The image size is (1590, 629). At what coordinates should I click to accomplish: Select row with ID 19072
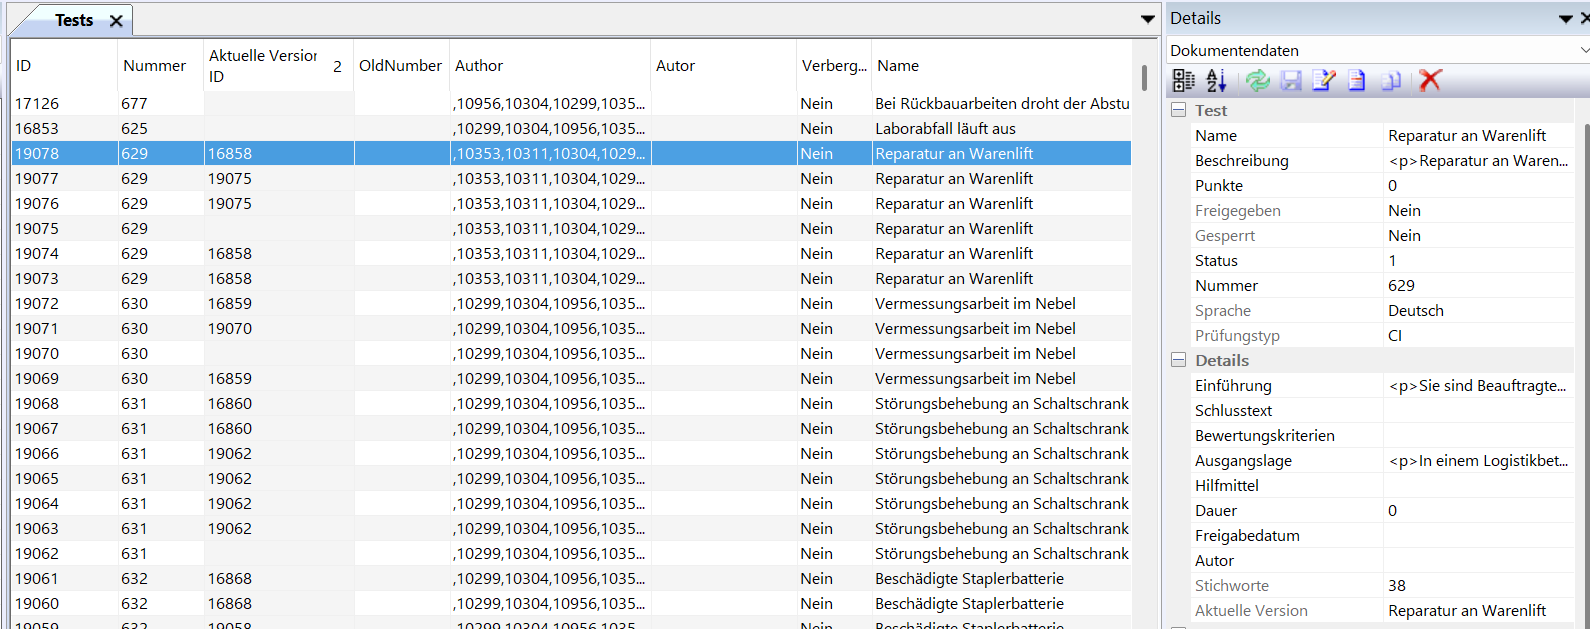(571, 303)
